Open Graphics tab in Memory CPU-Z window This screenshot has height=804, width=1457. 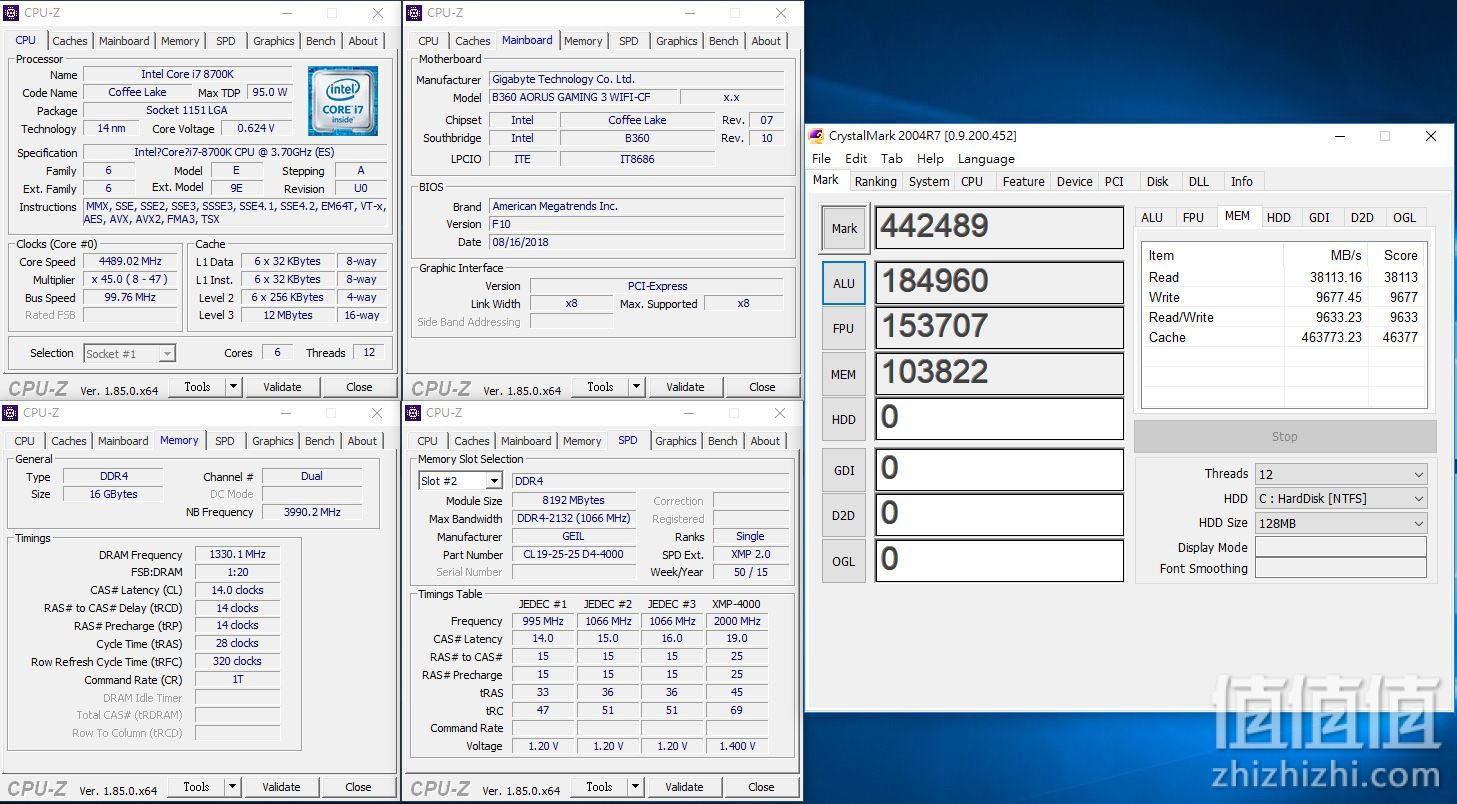273,441
